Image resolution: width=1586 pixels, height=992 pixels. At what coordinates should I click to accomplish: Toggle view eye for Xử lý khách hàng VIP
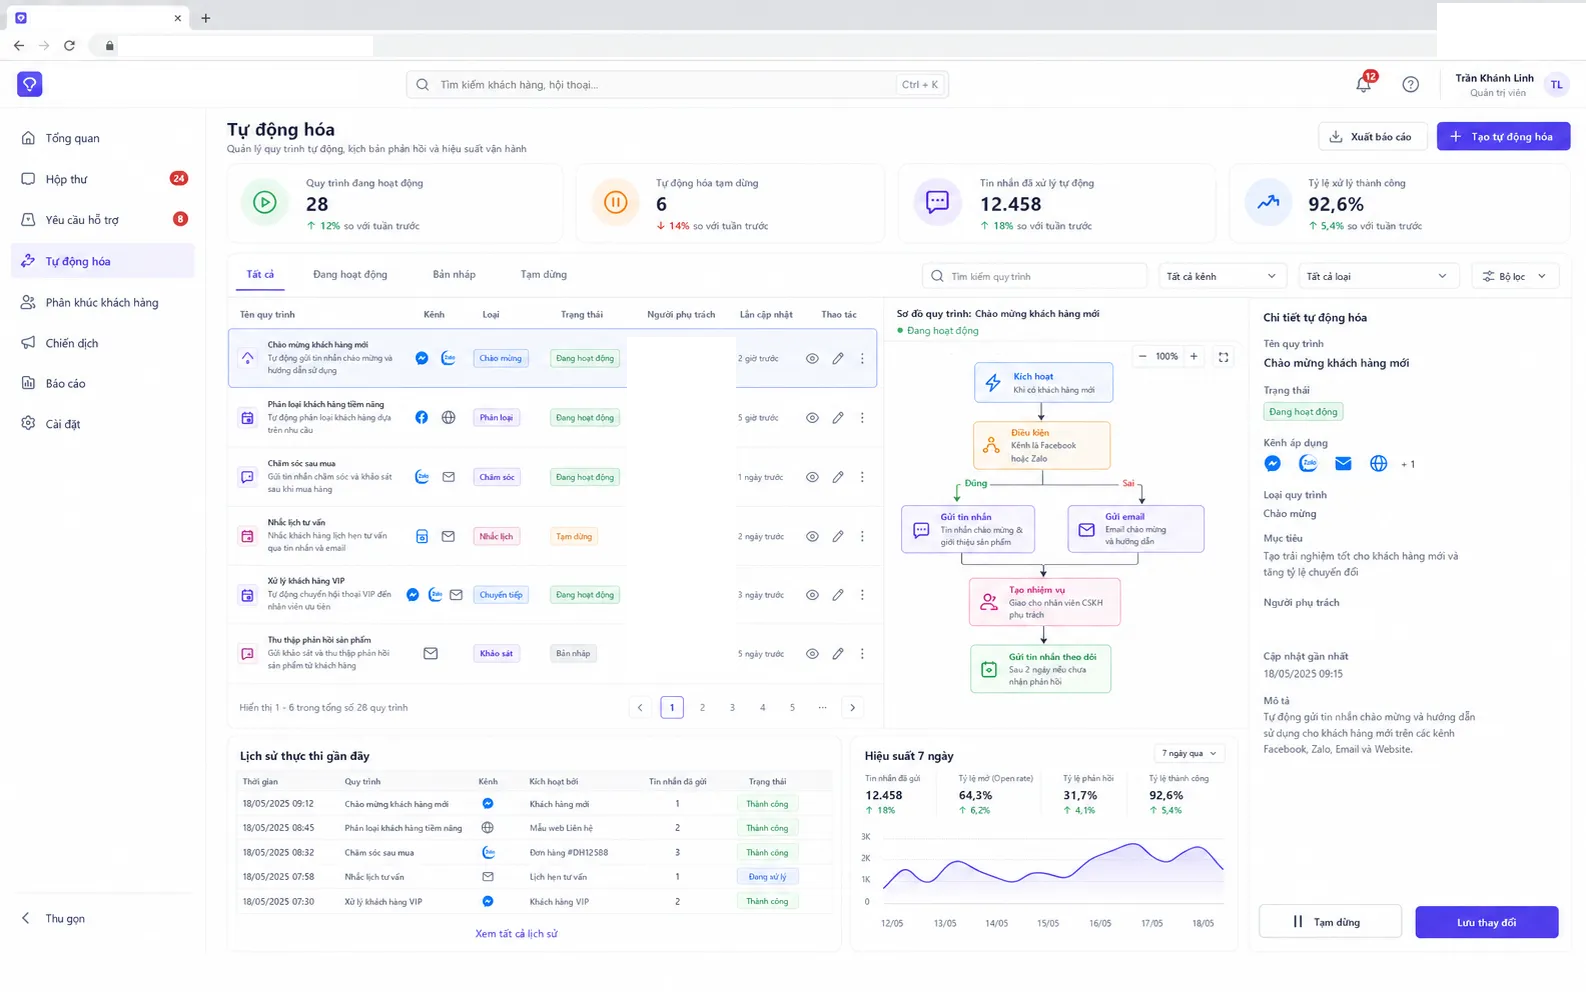pos(812,594)
